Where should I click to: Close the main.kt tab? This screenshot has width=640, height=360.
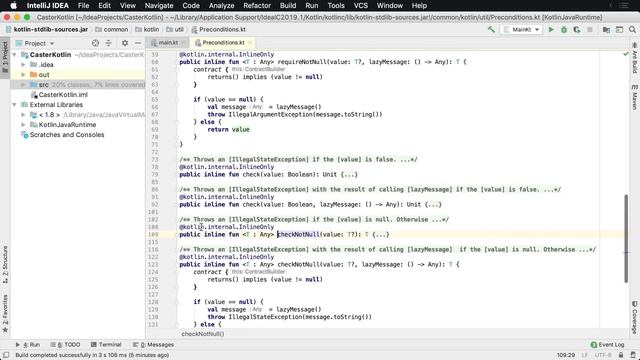click(x=183, y=42)
